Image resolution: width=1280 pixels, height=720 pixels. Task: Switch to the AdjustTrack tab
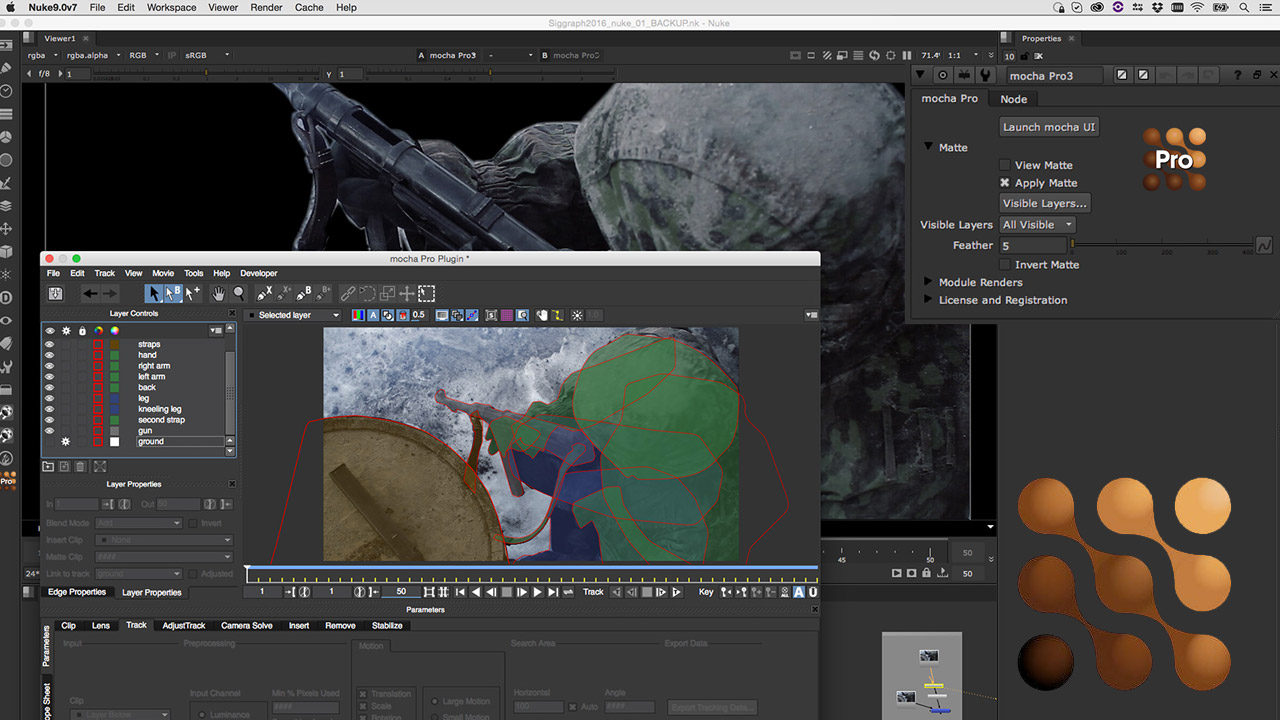[x=184, y=625]
